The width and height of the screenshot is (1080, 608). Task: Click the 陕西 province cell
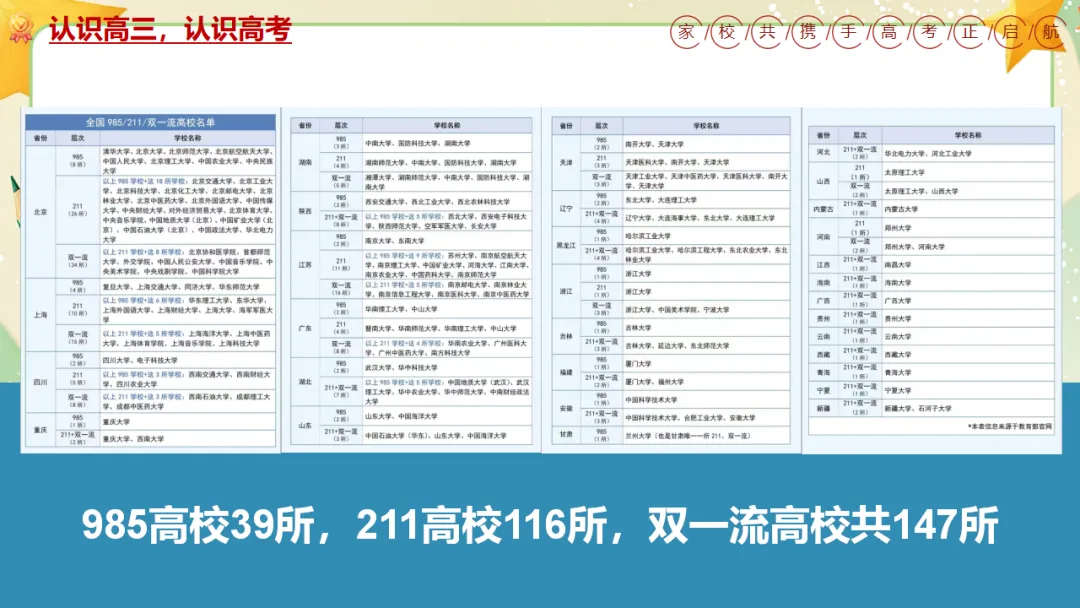pos(305,211)
